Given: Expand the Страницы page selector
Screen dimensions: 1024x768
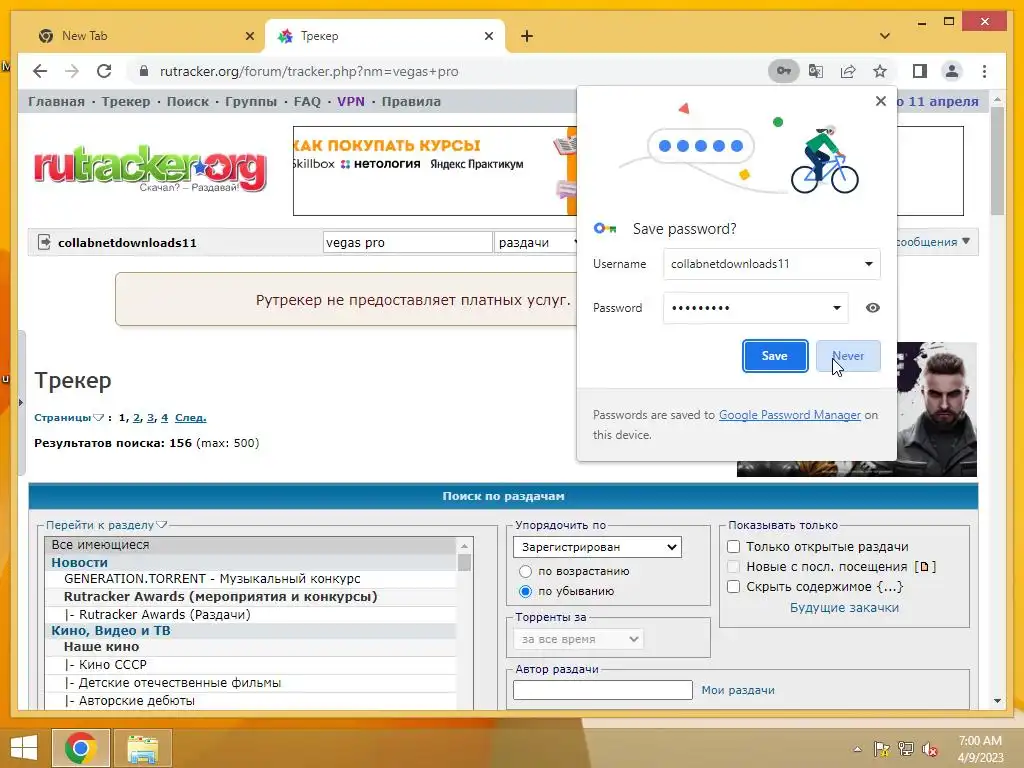Looking at the screenshot, I should 69,418.
